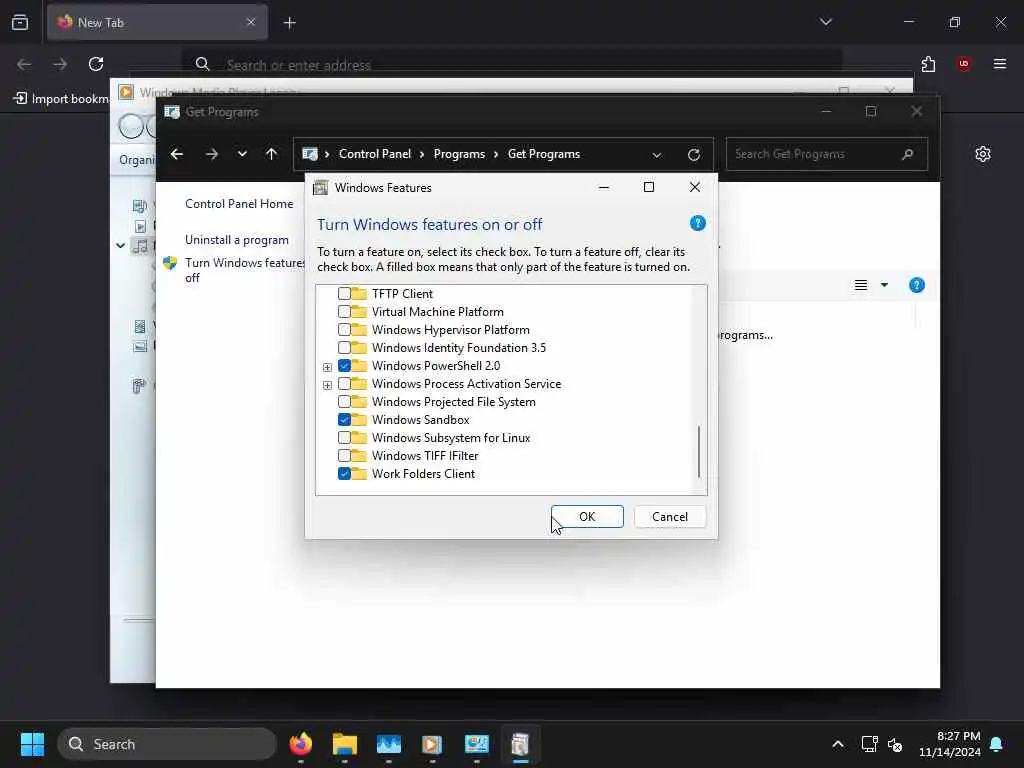Click the search magnifier in Get Programs
The width and height of the screenshot is (1024, 768).
(x=907, y=154)
